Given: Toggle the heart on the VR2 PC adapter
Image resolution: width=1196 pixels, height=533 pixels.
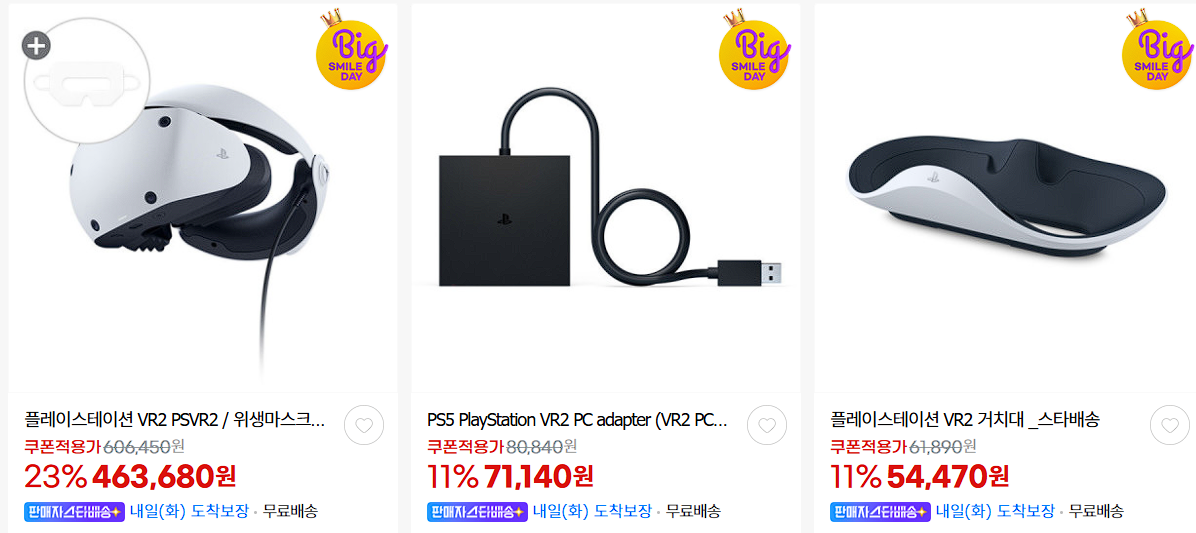Looking at the screenshot, I should click(767, 425).
